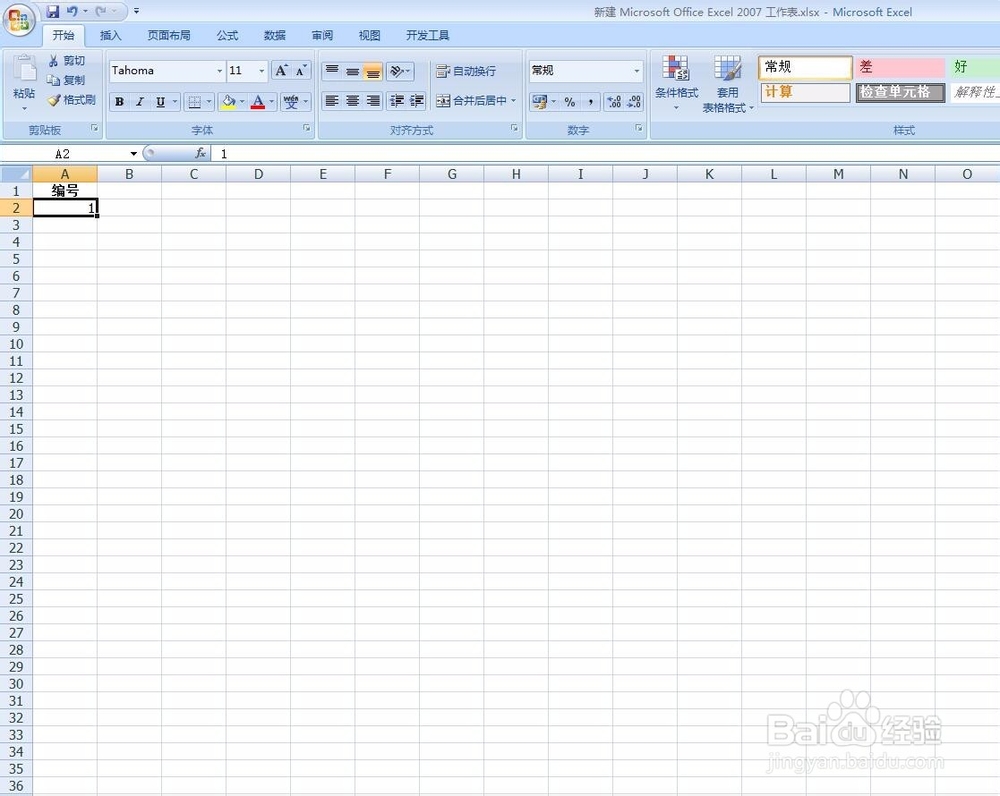Open the clipboard pane launcher 剪贴板

[94, 128]
